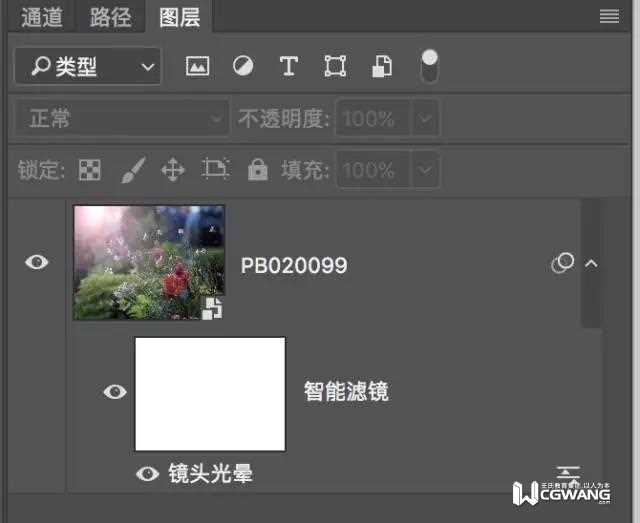Select the white smart filter mask thumbnail
This screenshot has width=640, height=523.
tap(210, 394)
